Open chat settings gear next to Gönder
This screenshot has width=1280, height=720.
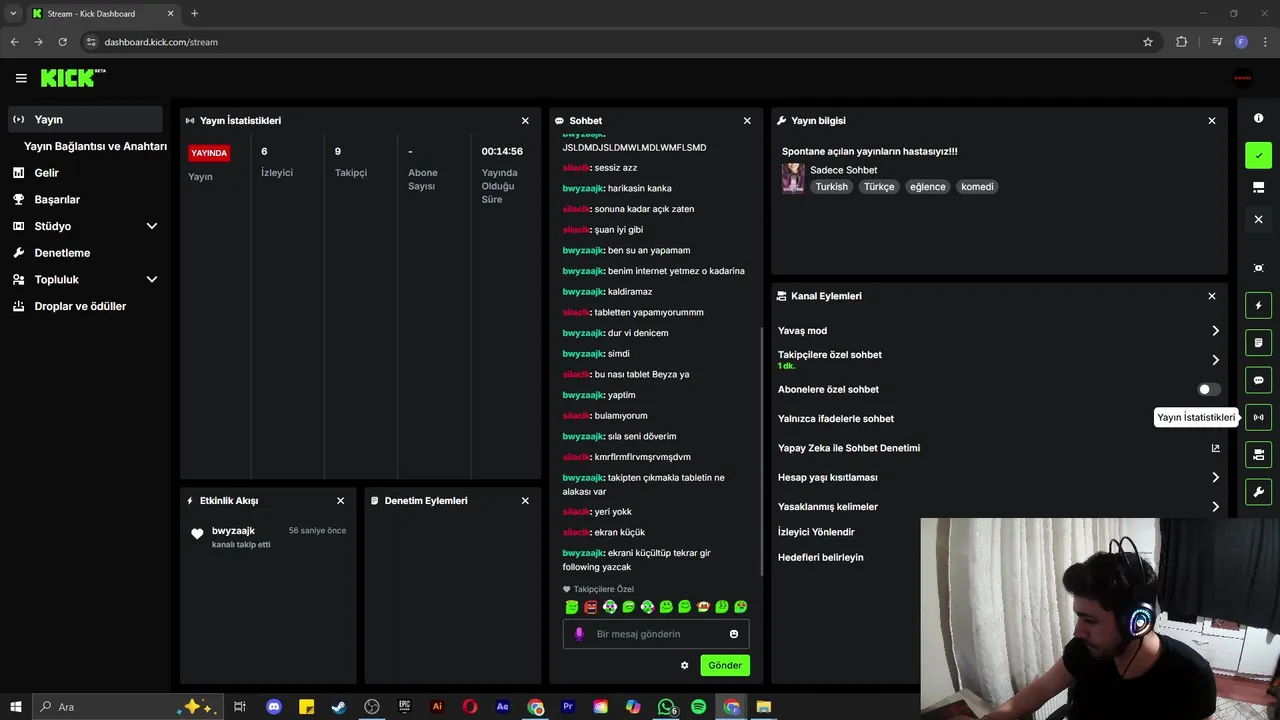[x=685, y=665]
